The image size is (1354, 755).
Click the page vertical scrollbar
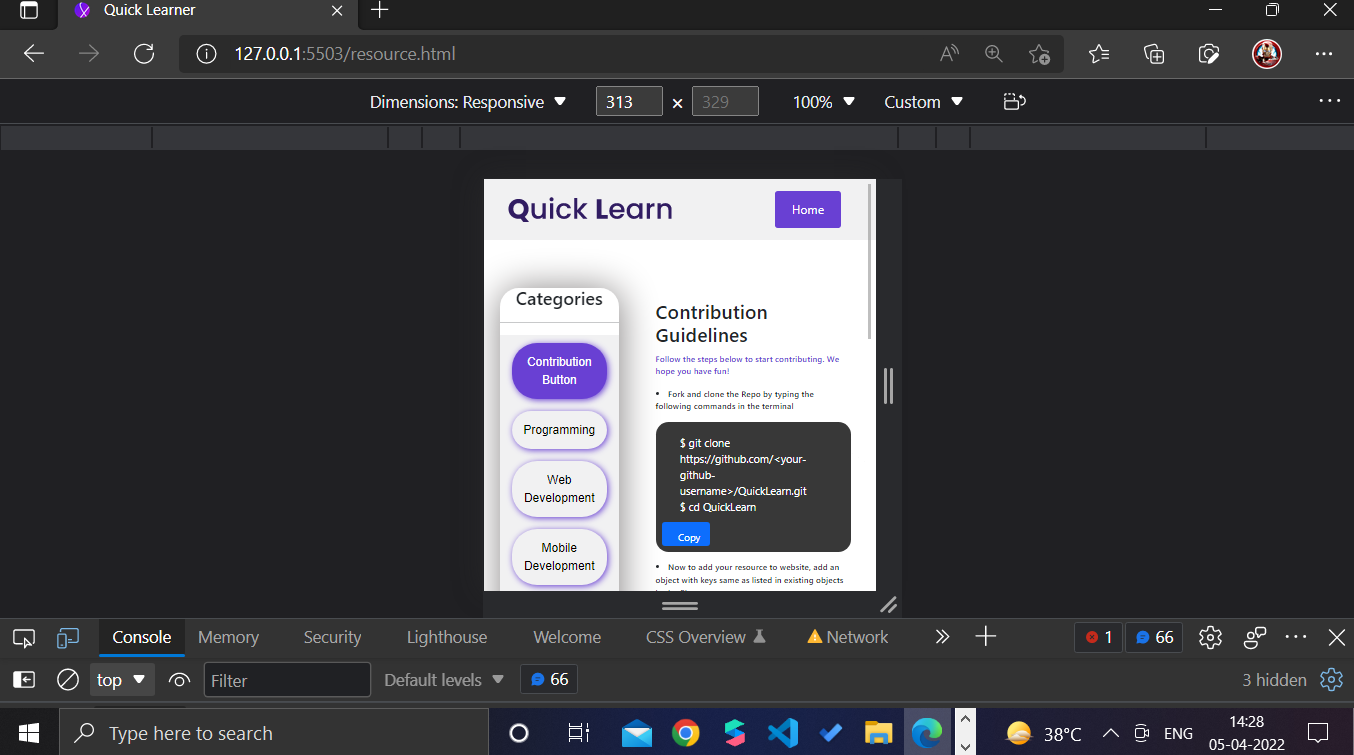tap(871, 261)
